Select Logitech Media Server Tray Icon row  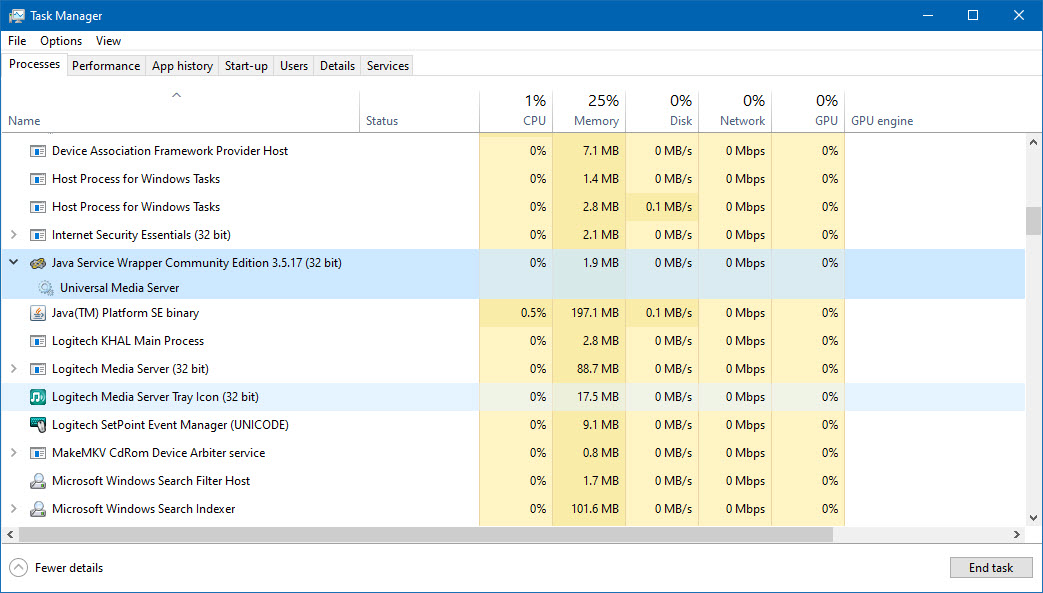point(513,397)
